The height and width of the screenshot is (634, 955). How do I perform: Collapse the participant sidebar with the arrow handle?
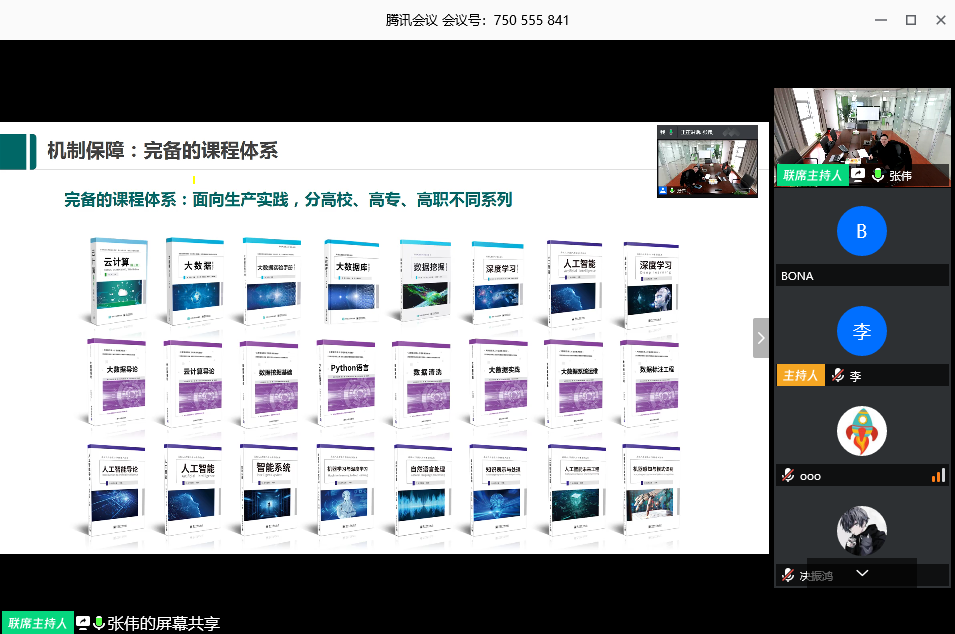click(760, 338)
